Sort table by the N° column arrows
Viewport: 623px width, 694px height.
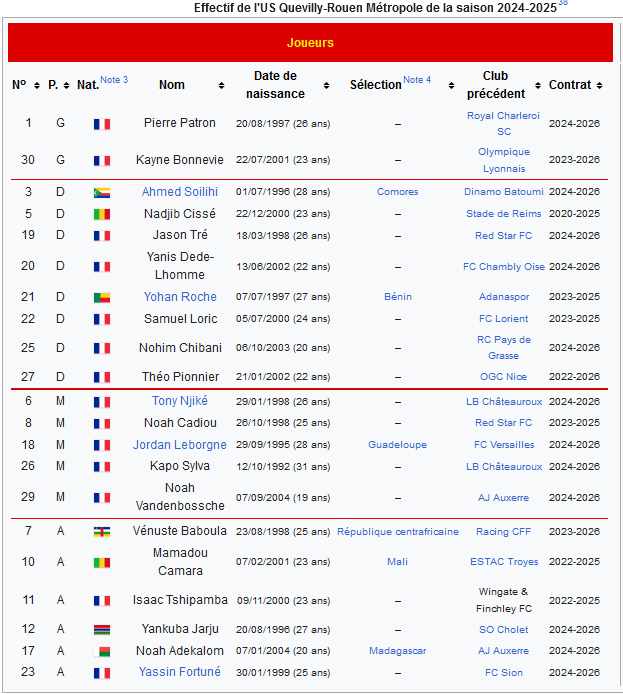coord(37,85)
